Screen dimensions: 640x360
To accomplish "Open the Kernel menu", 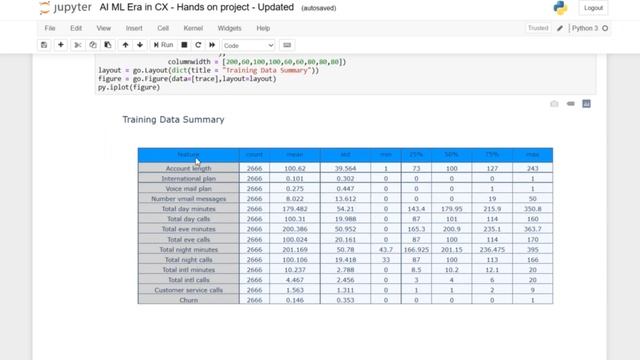I will pos(193,28).
